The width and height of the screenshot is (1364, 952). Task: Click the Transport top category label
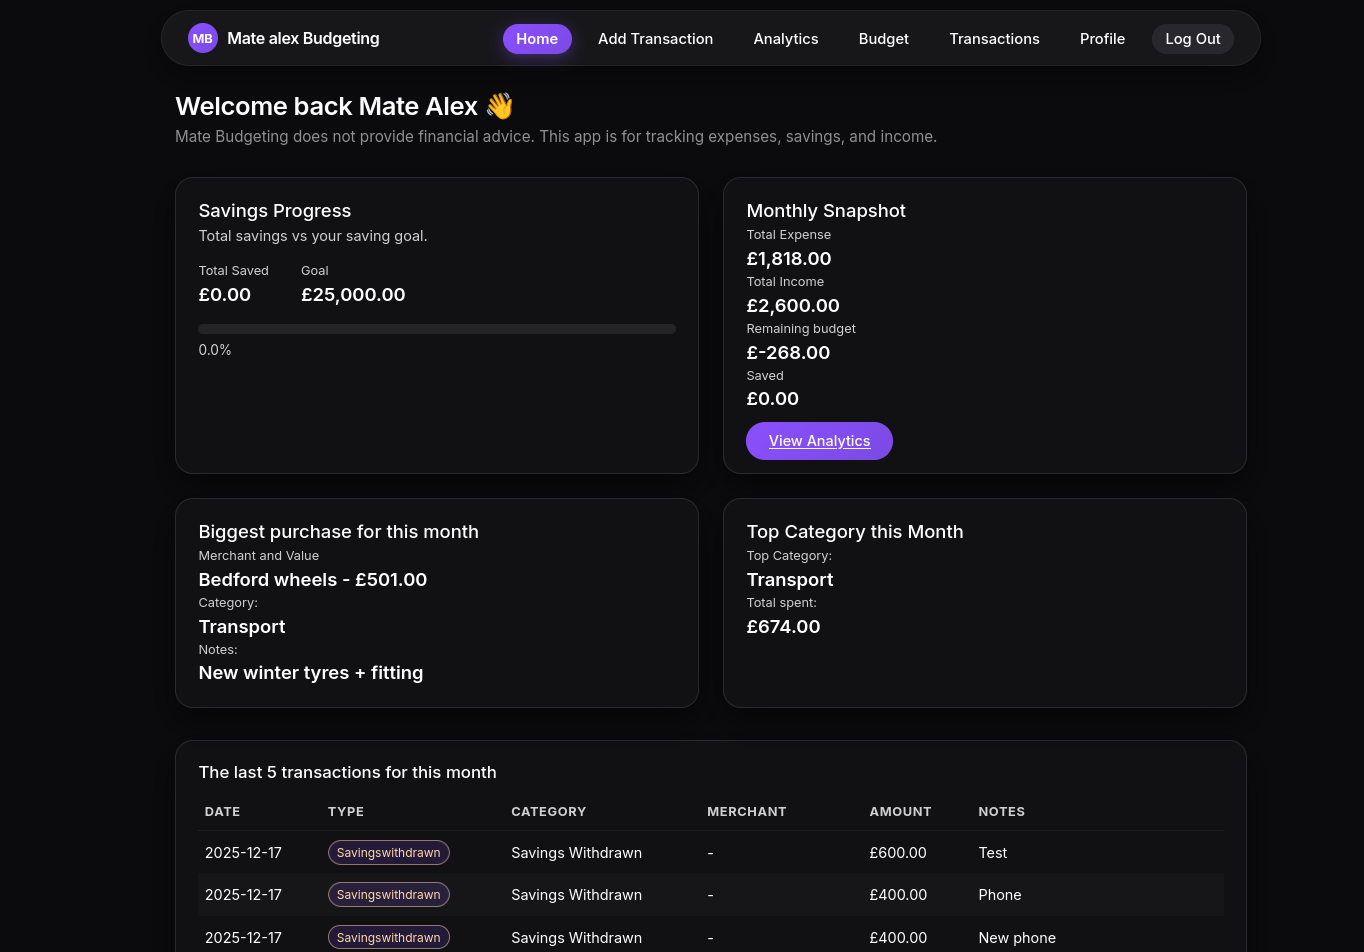pyautogui.click(x=789, y=580)
